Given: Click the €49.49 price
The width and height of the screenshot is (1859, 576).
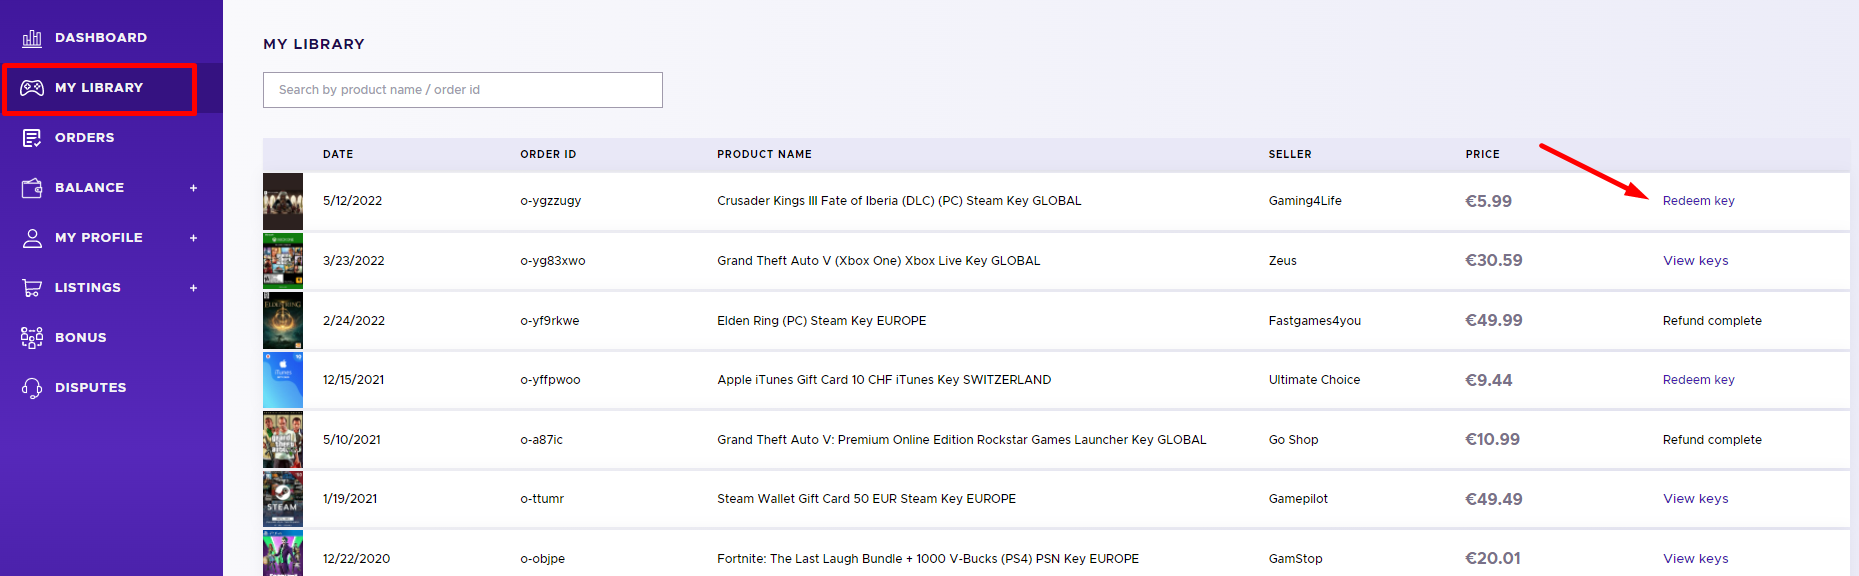Looking at the screenshot, I should tap(1493, 499).
